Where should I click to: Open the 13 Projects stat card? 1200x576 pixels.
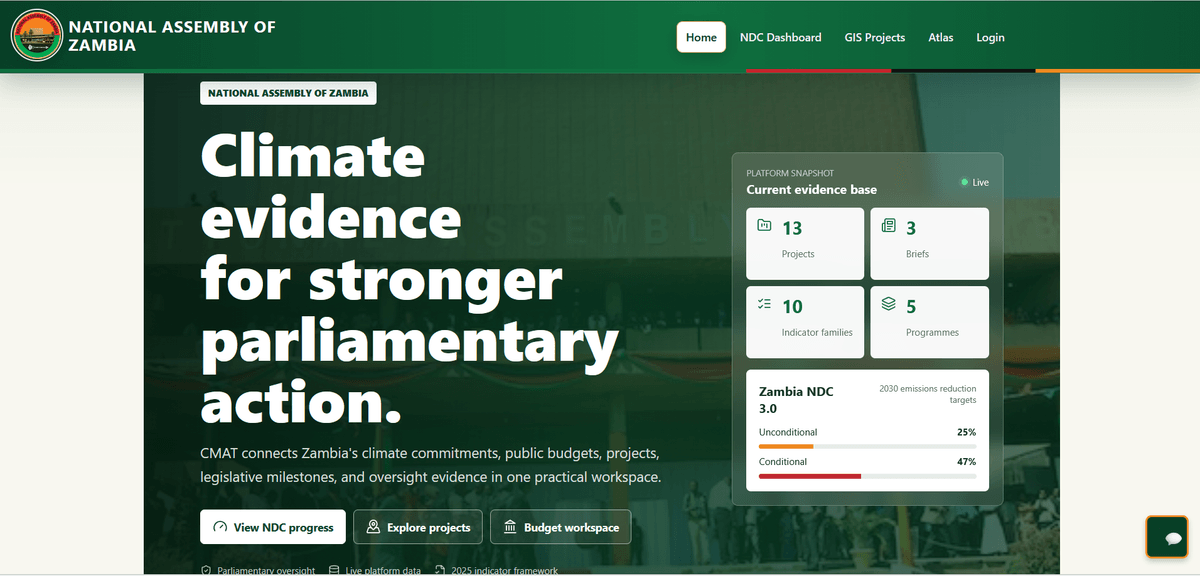pyautogui.click(x=805, y=244)
